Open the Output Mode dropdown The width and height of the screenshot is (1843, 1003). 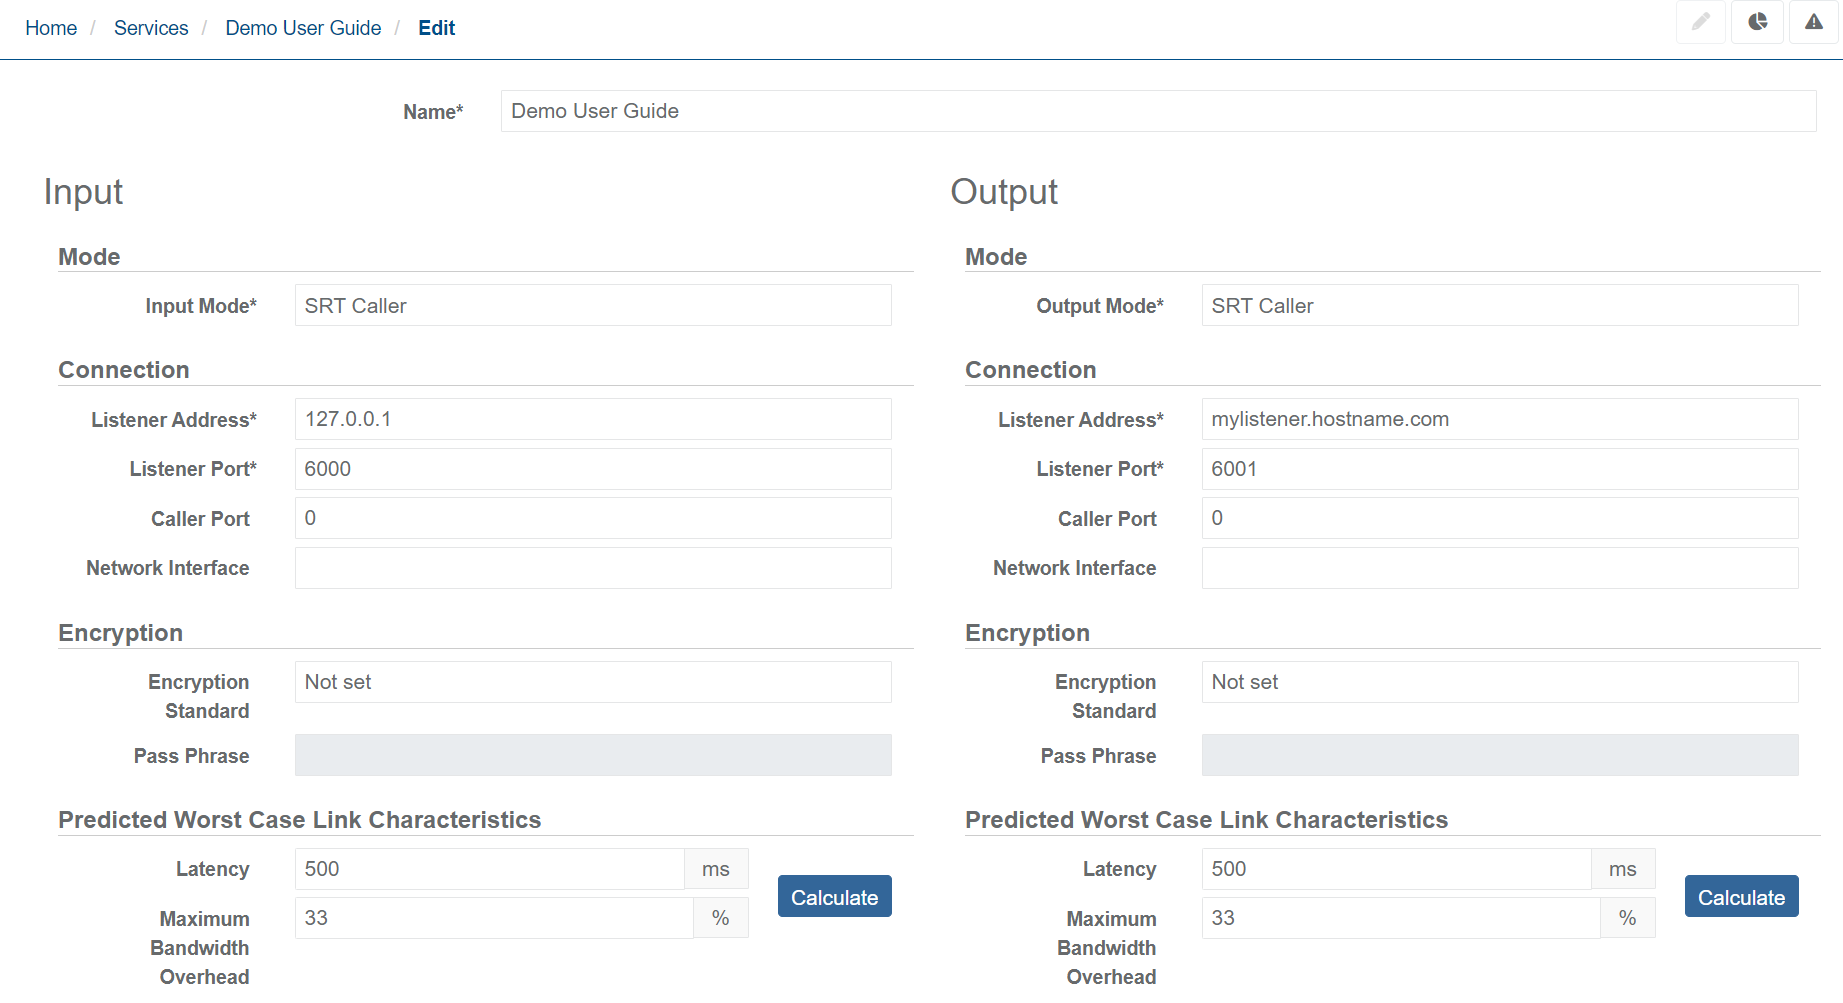(1499, 306)
